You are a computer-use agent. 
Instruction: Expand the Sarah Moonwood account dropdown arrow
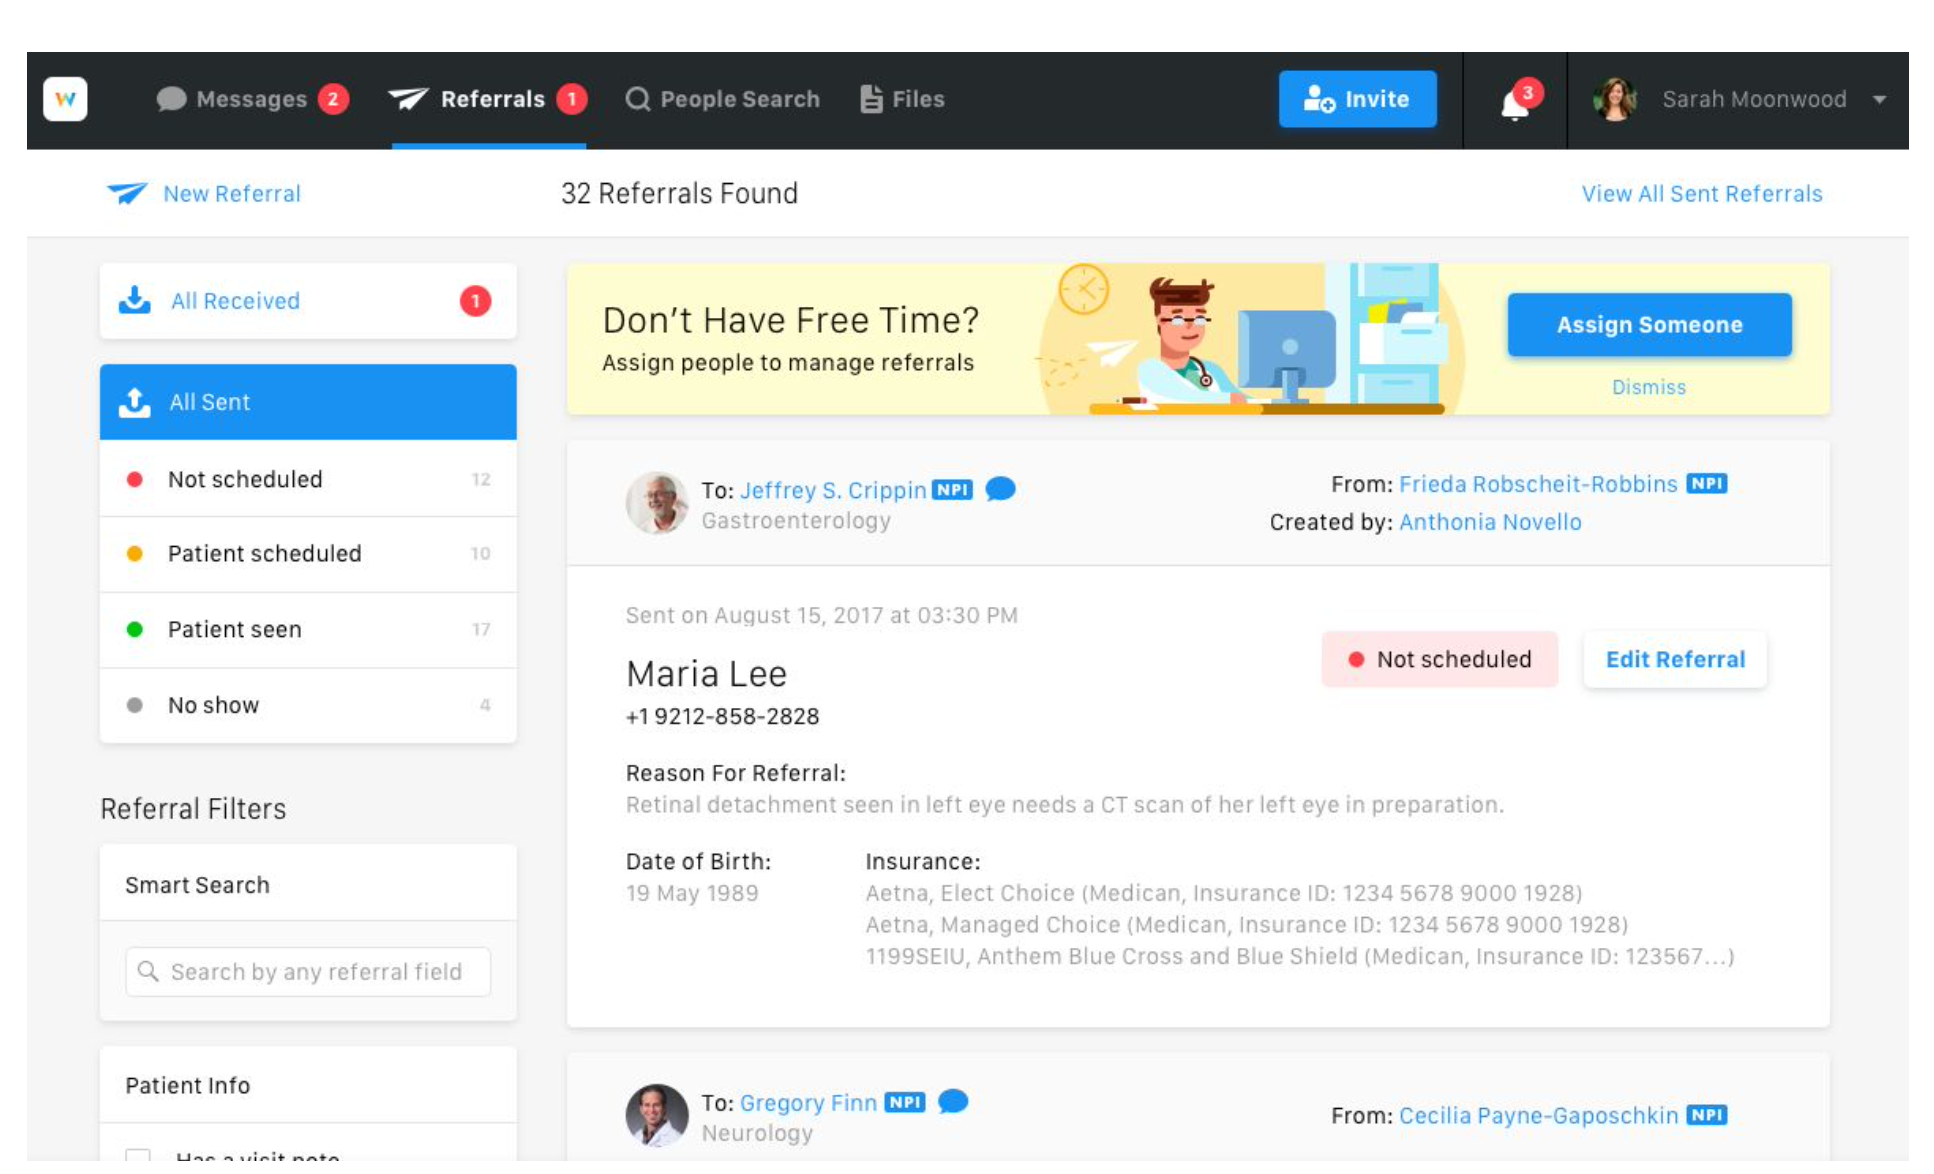pos(1879,100)
